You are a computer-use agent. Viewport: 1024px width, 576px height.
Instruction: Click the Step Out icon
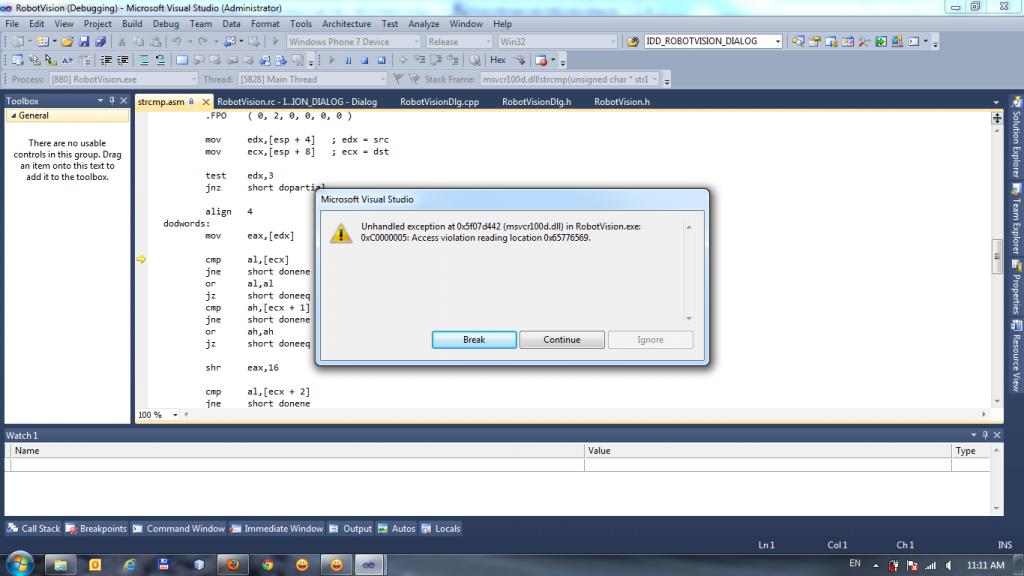pos(452,60)
